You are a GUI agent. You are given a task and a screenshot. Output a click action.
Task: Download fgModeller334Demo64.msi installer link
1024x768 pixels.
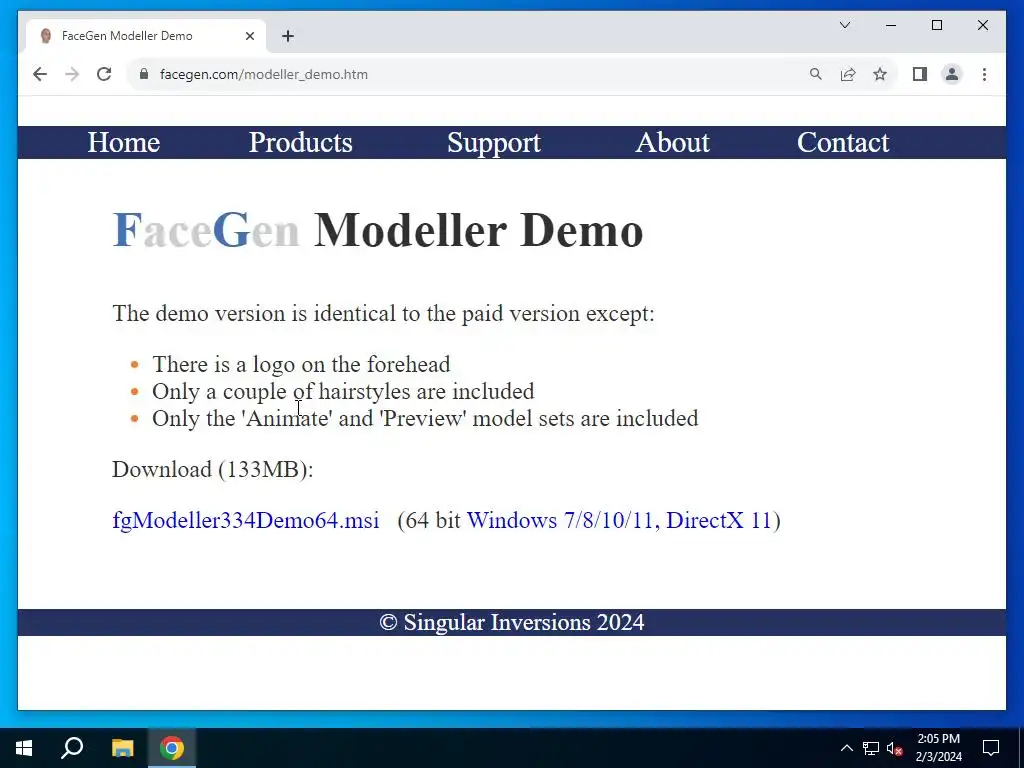(x=246, y=520)
